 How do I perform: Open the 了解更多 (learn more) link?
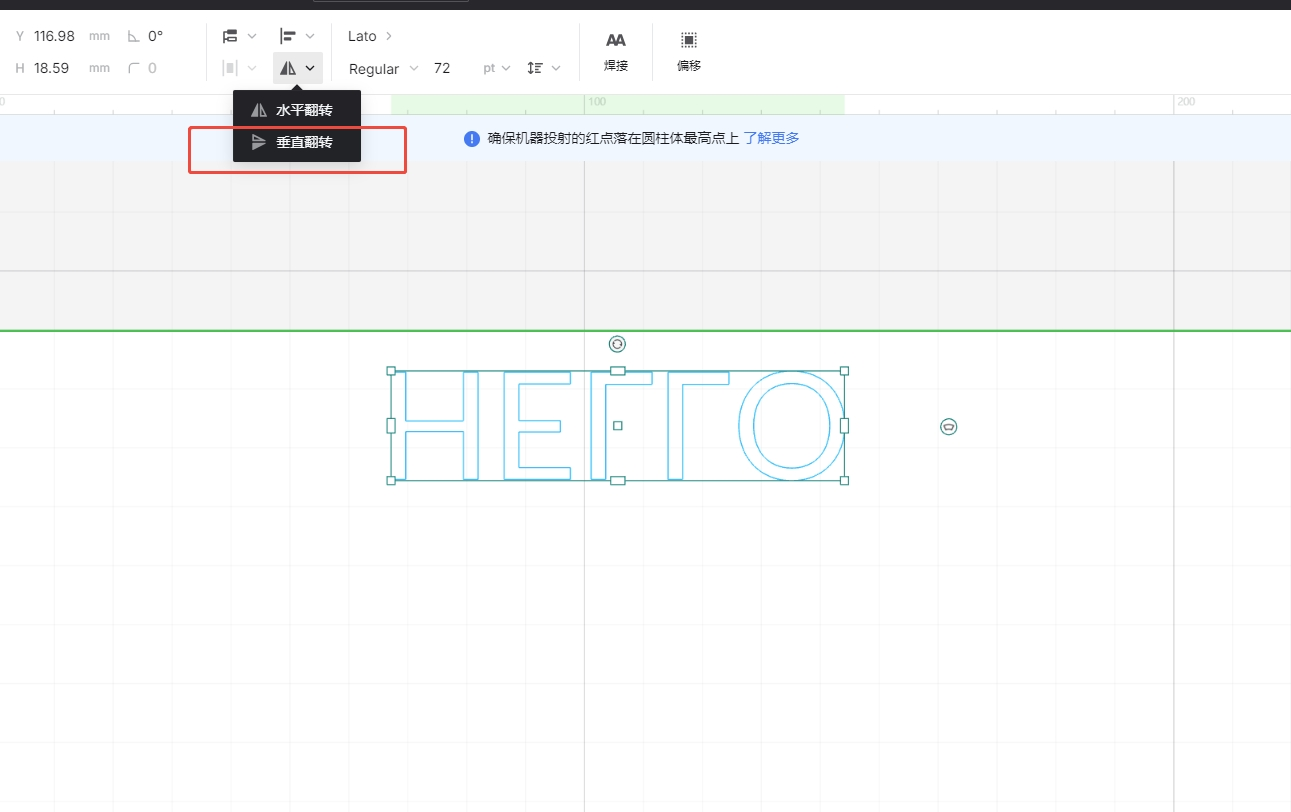771,138
